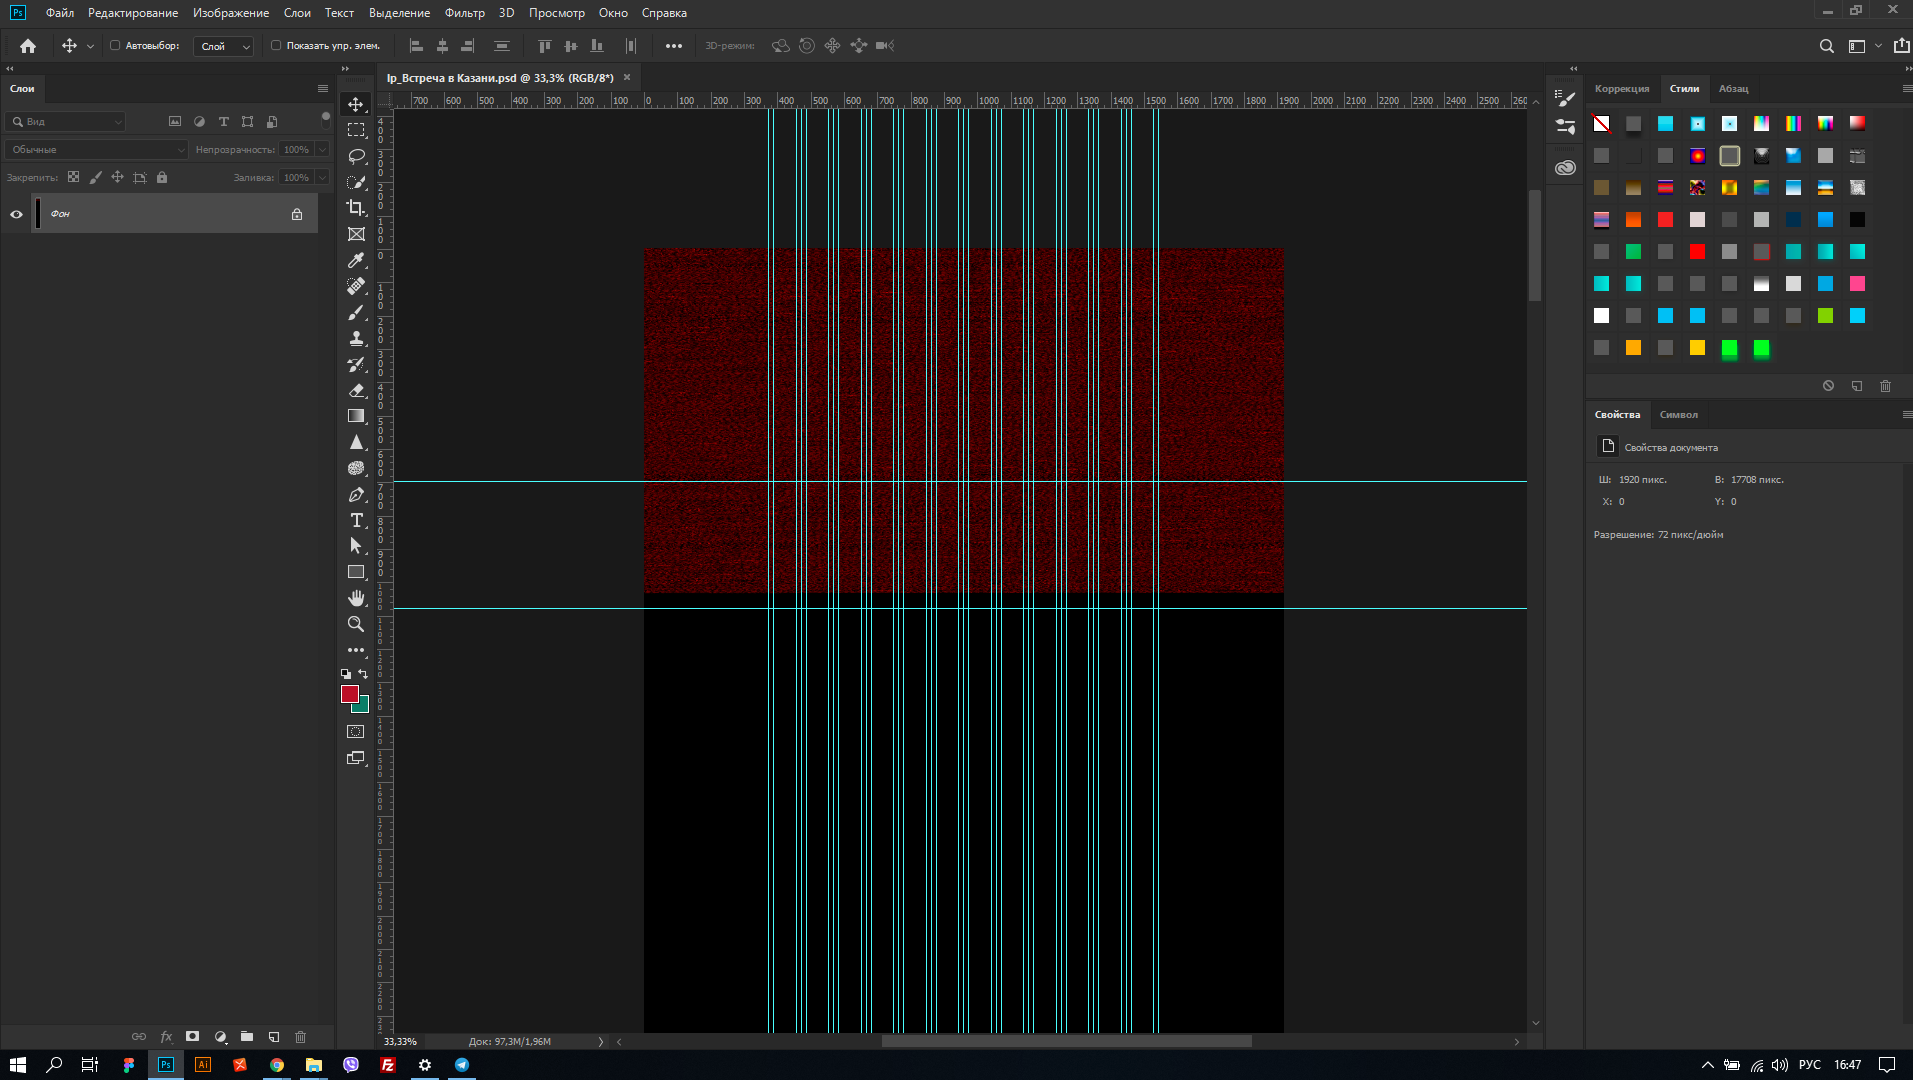Click the teal background color swatch

363,707
